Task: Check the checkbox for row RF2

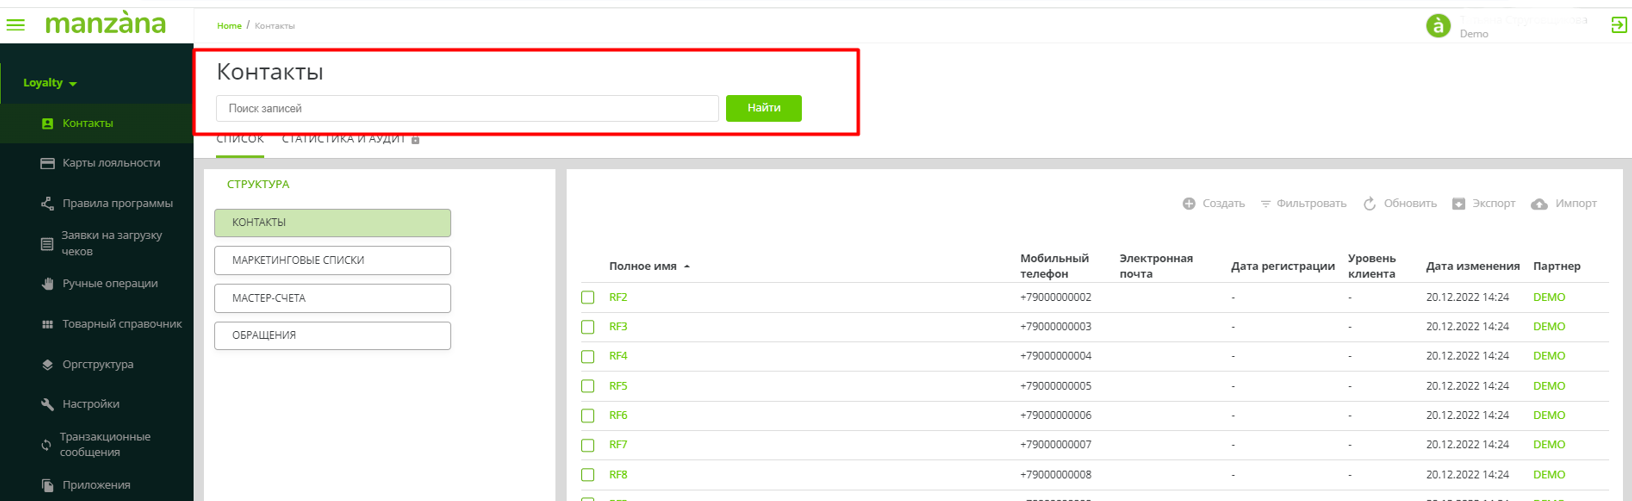Action: 588,297
